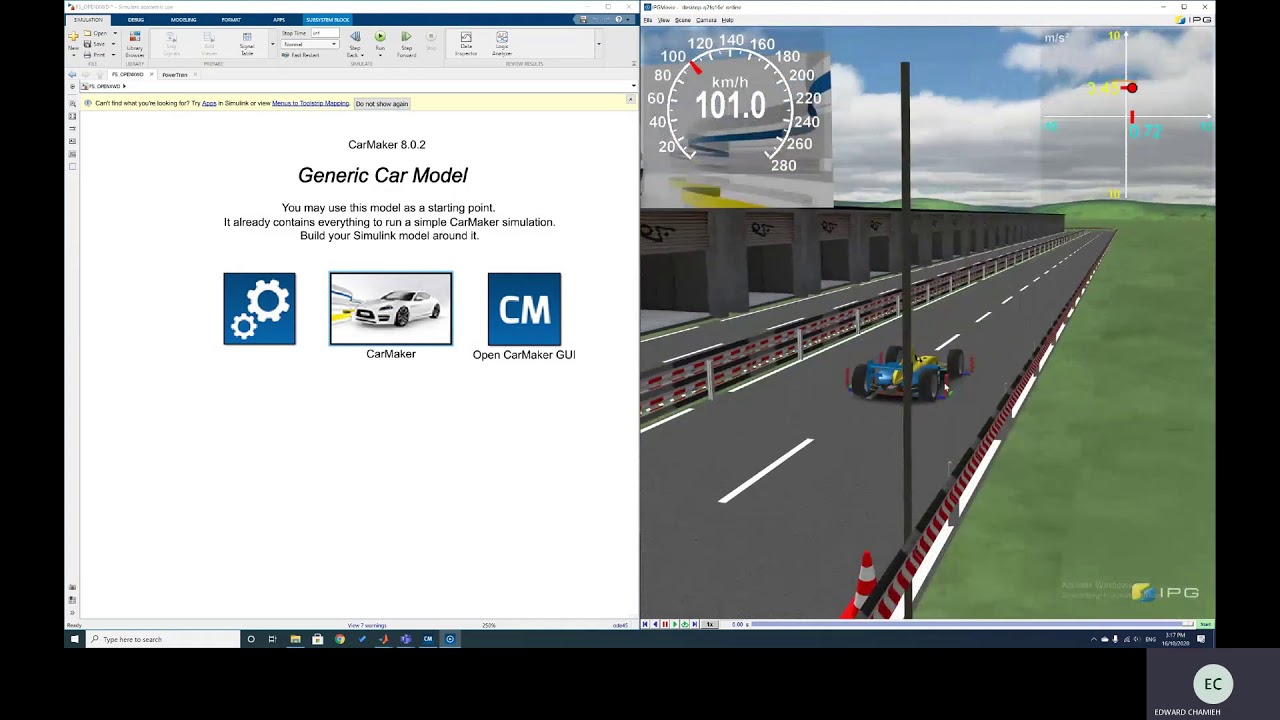Click the Step Back icon
Screen dimensions: 1280x720
(x=355, y=36)
